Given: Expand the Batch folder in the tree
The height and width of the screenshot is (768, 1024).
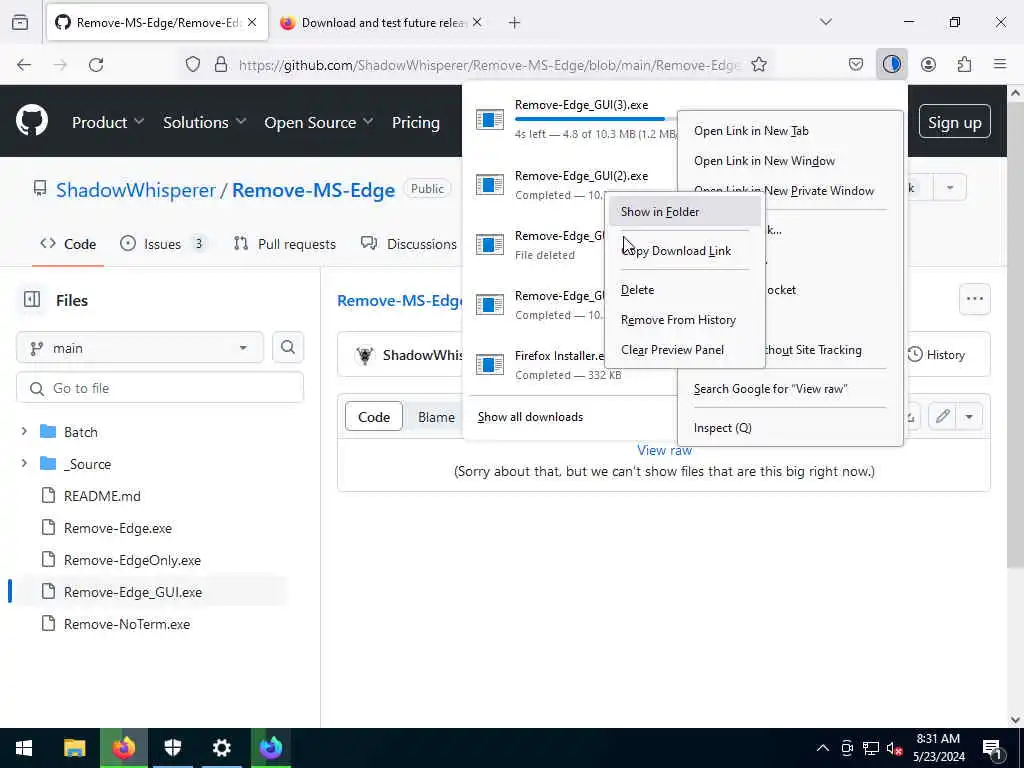Looking at the screenshot, I should (x=24, y=432).
